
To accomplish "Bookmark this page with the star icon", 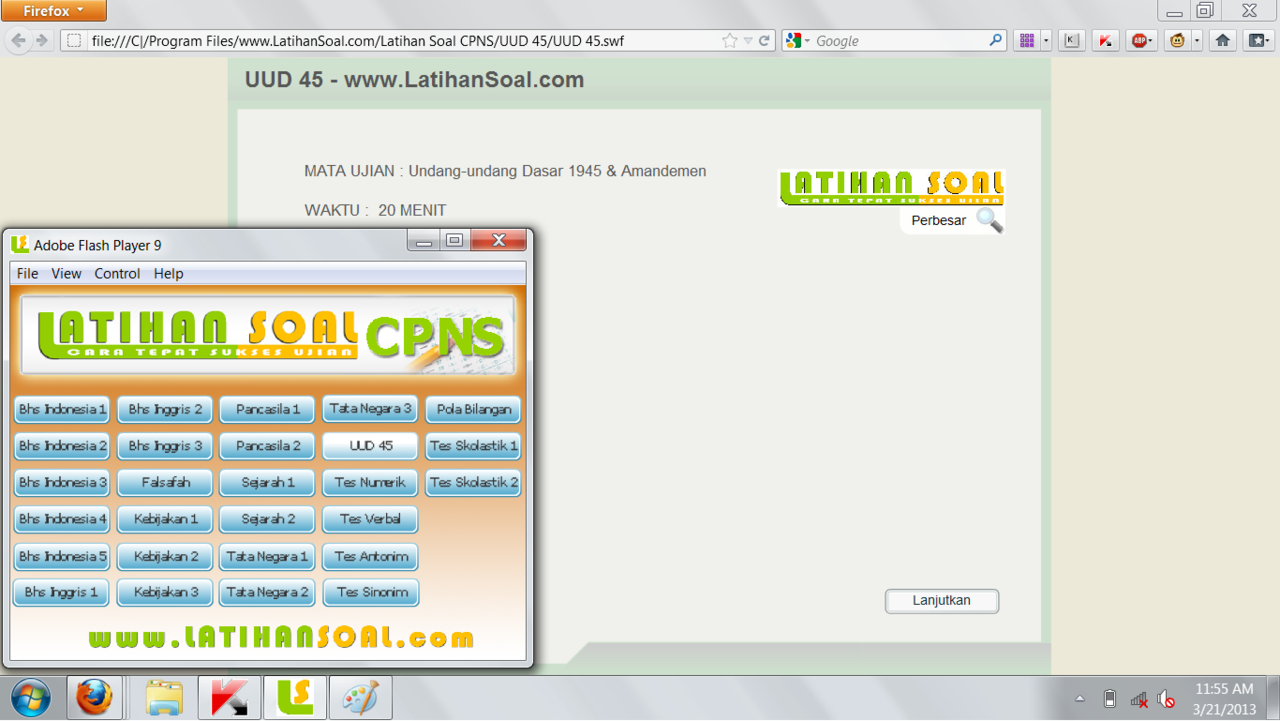I will (x=730, y=41).
